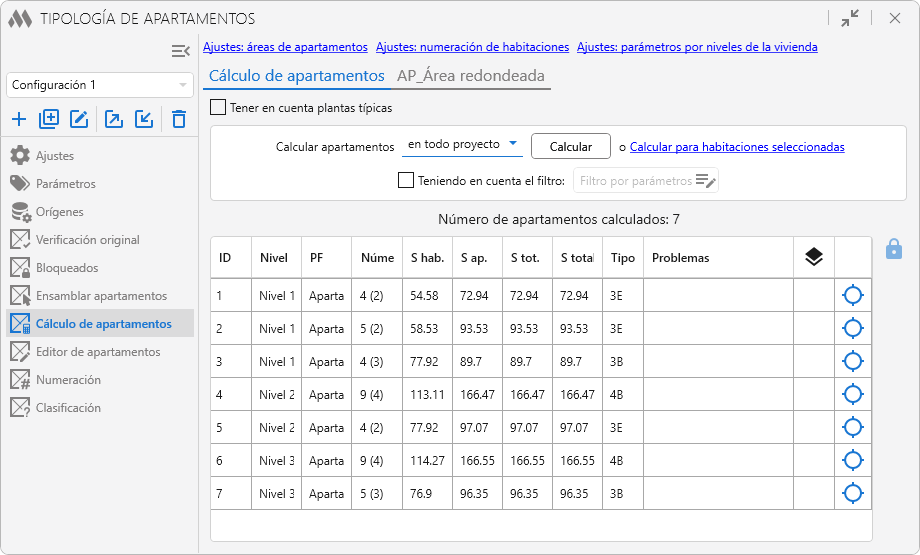Viewport: 920px width, 555px height.
Task: Rename configuration with the edit icon
Action: click(80, 120)
